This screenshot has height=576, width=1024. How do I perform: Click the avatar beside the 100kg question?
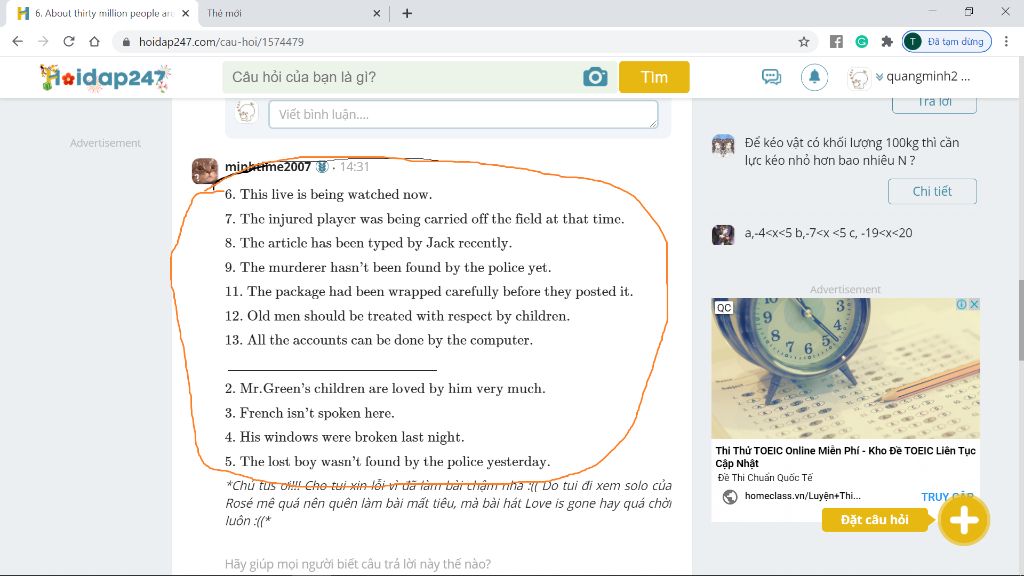tap(723, 146)
